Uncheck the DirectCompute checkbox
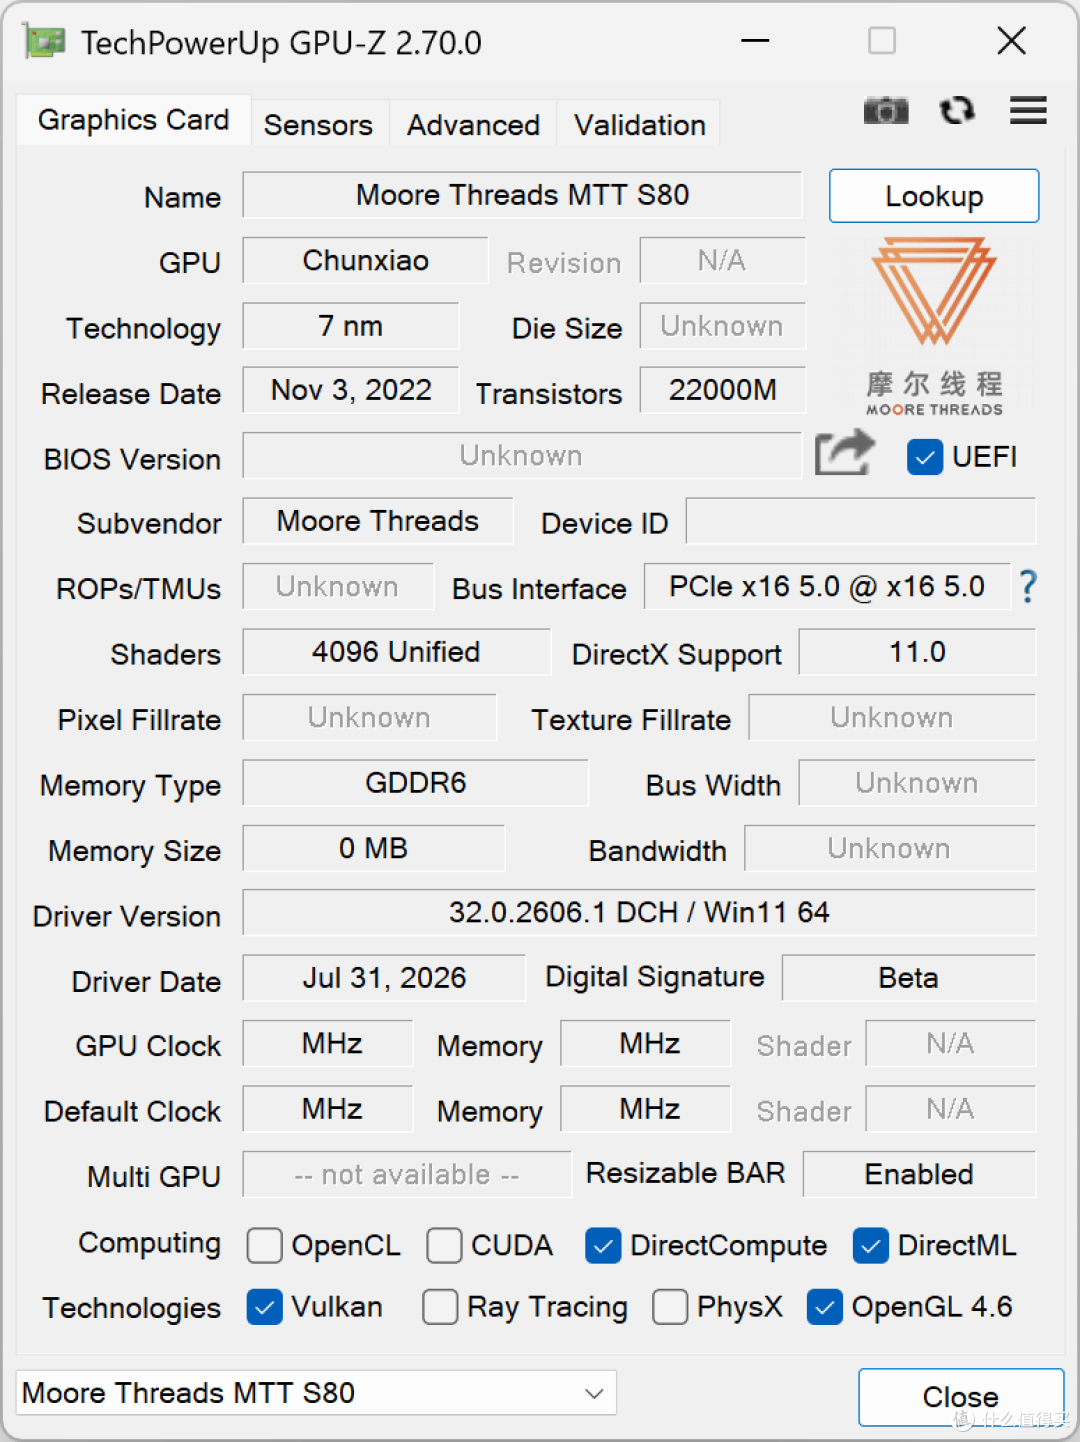Image resolution: width=1080 pixels, height=1442 pixels. [603, 1245]
